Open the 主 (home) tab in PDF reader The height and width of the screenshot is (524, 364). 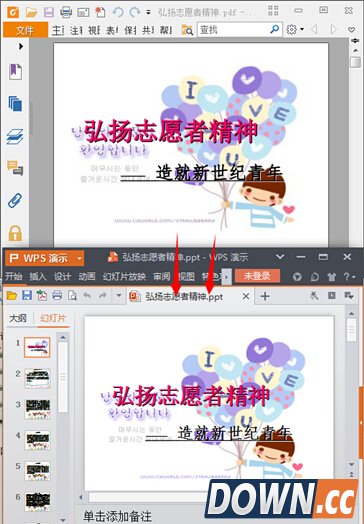(57, 30)
